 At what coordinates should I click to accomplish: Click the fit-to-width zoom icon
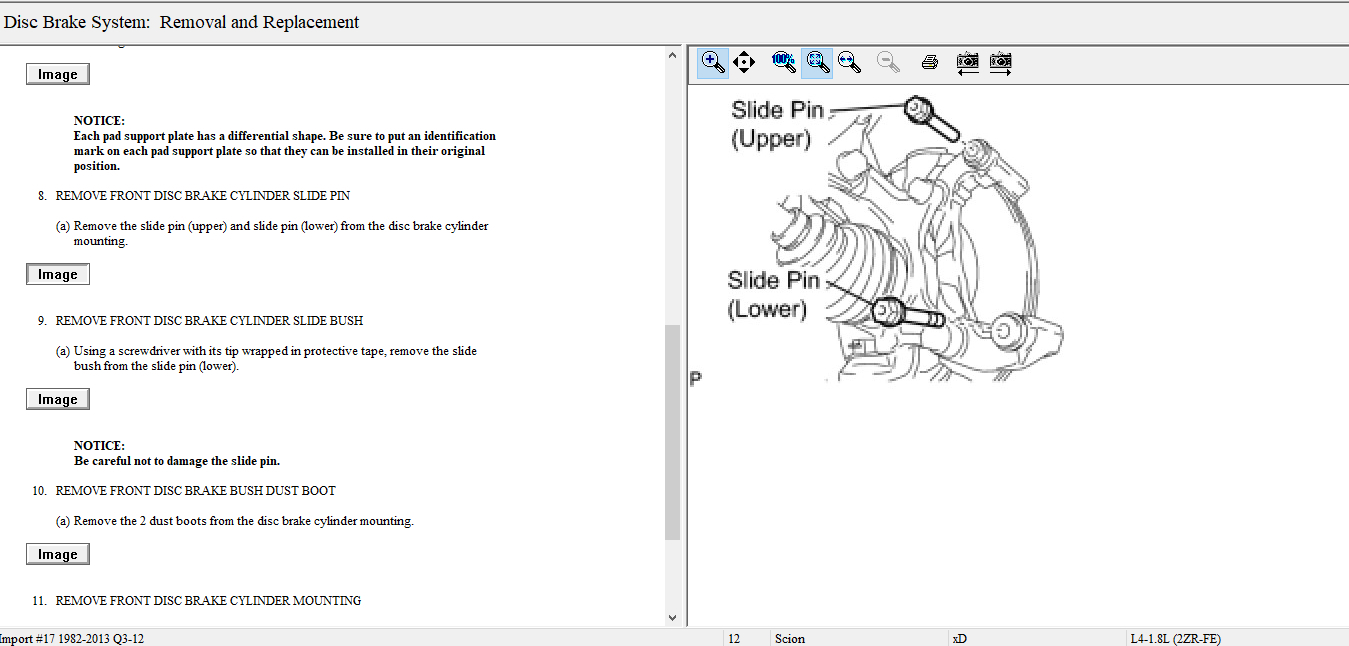tap(849, 62)
